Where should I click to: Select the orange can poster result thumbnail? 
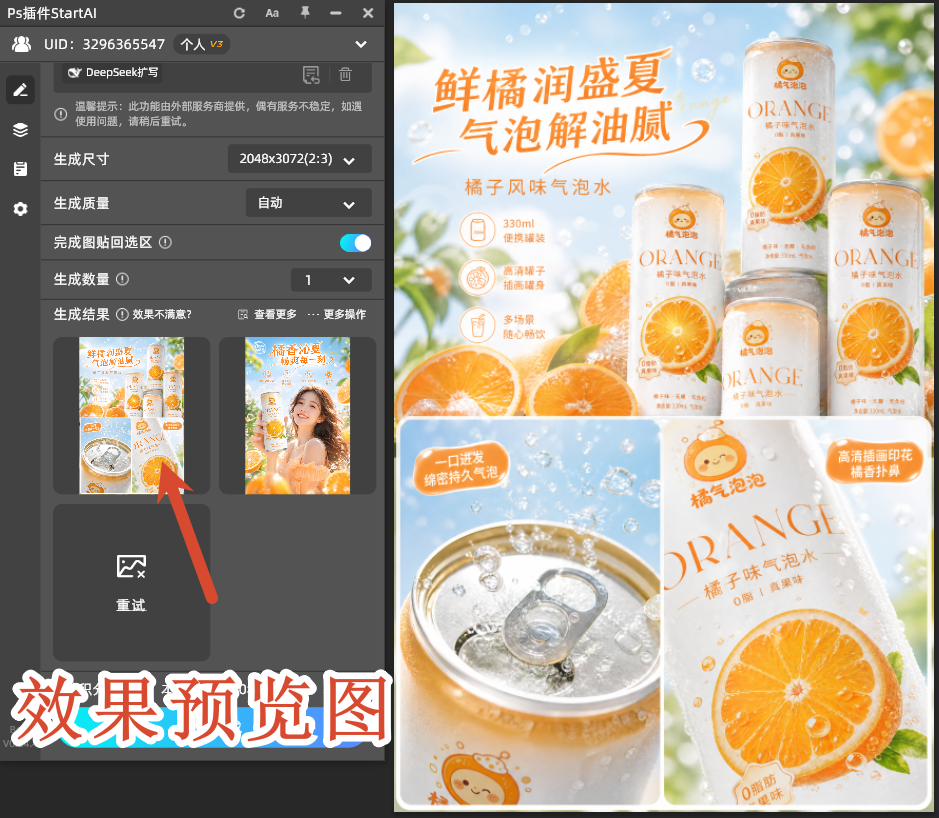[x=132, y=416]
